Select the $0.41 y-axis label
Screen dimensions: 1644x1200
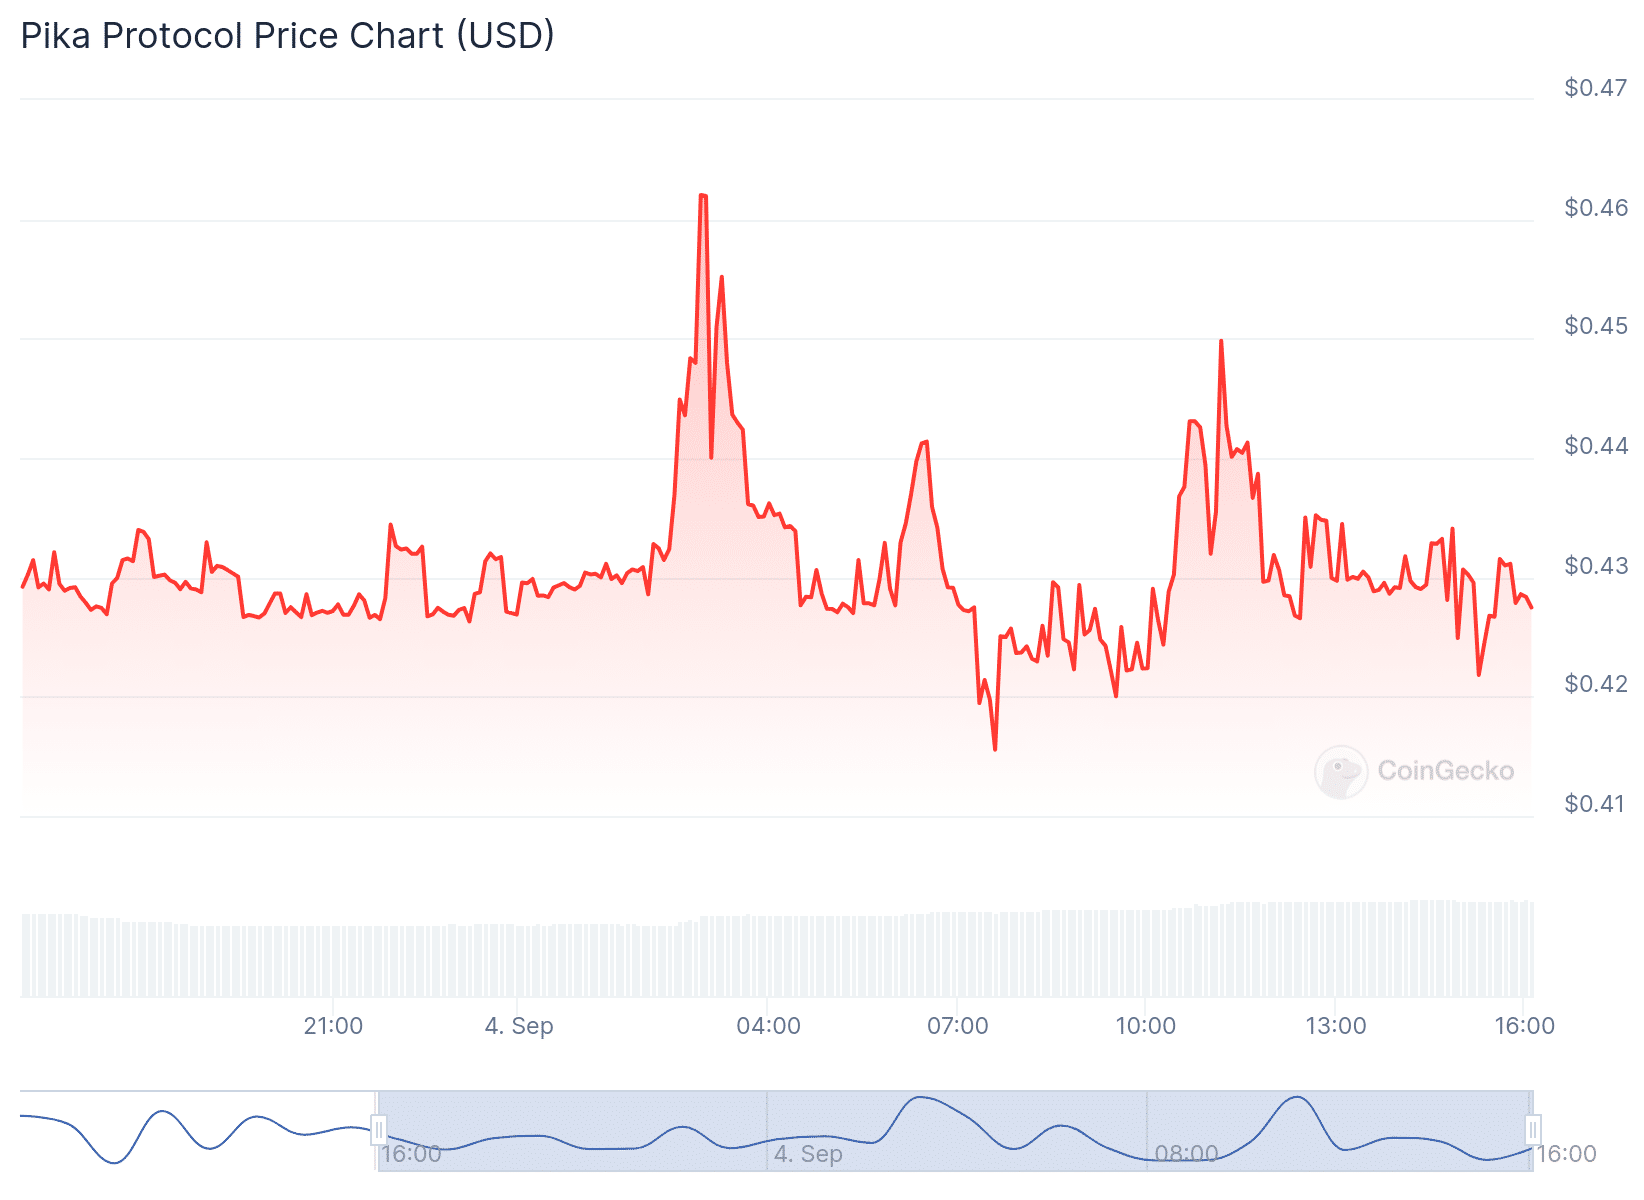point(1596,804)
